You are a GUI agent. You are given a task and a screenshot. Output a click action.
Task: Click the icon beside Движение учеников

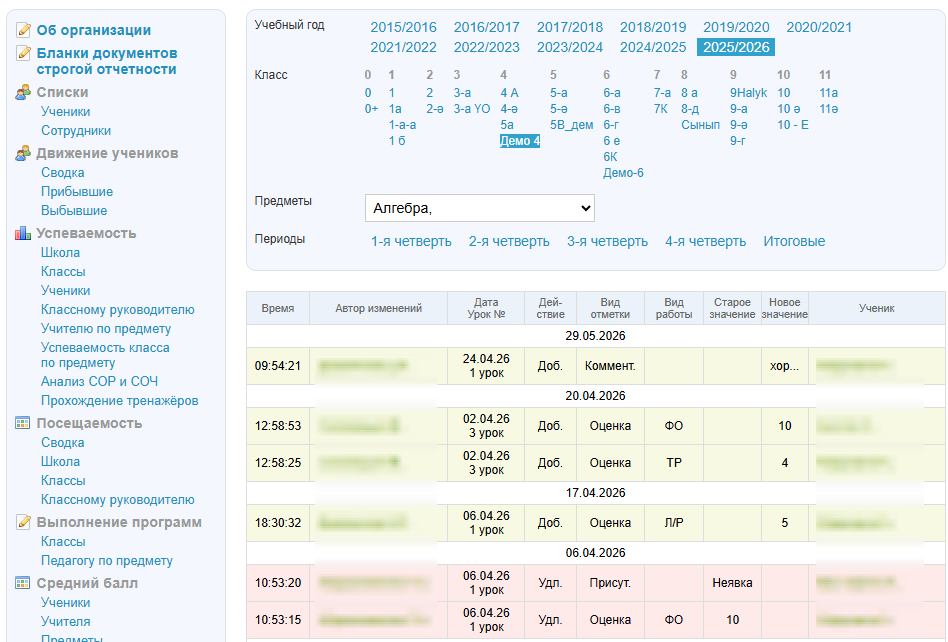[23, 153]
